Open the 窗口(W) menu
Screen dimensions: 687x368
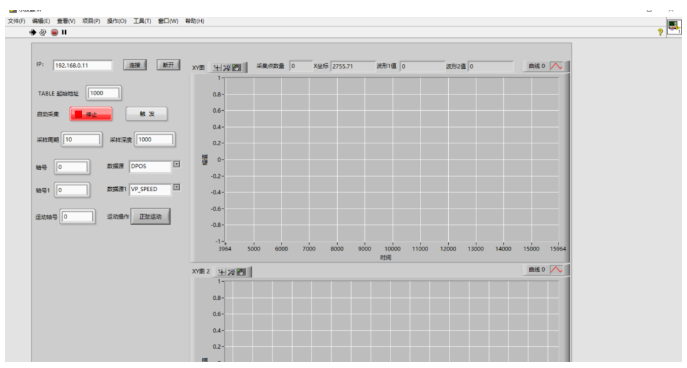point(168,21)
